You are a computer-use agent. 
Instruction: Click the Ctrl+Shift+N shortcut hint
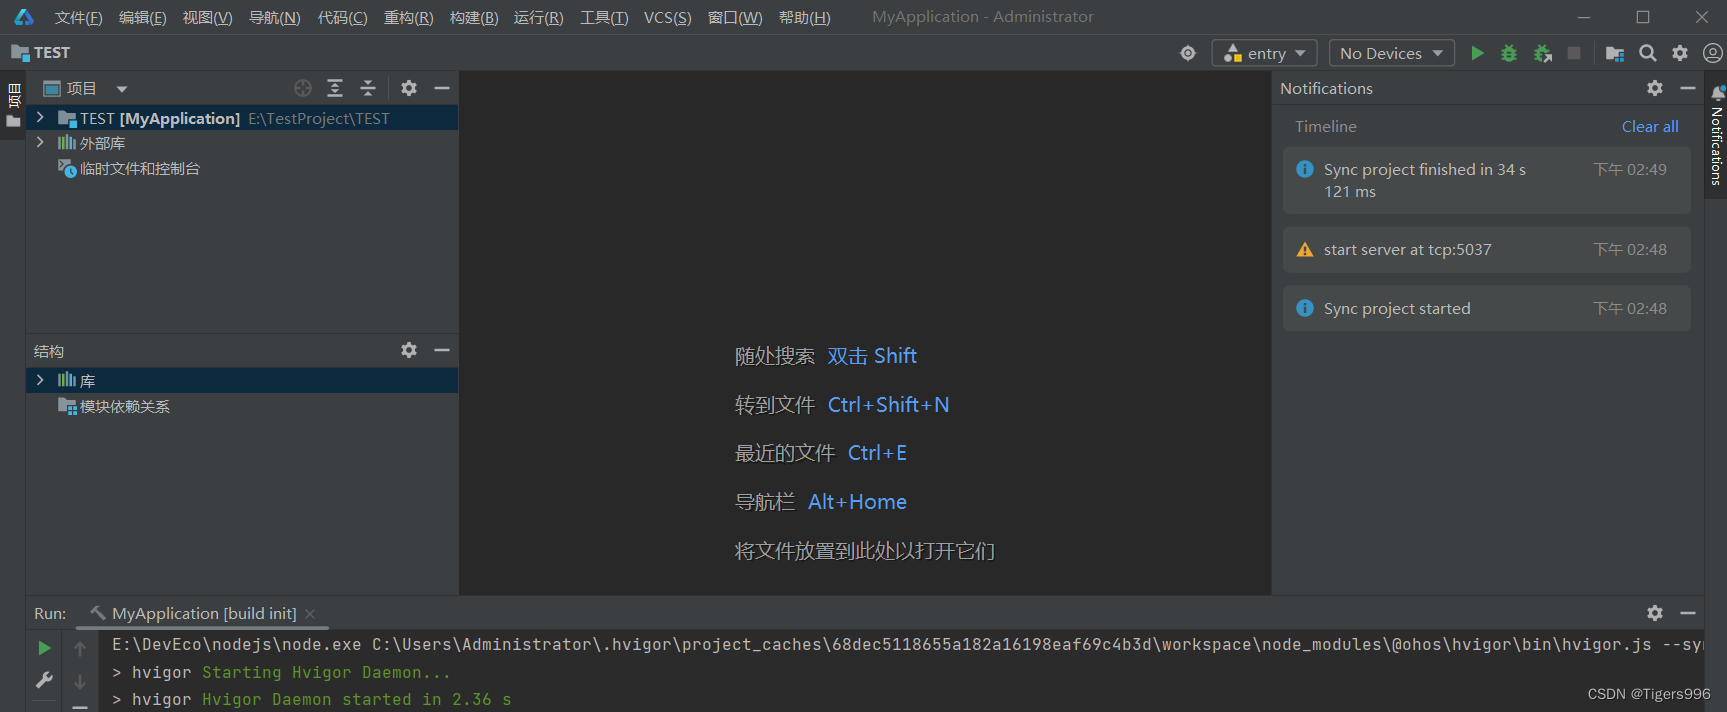pyautogui.click(x=889, y=405)
